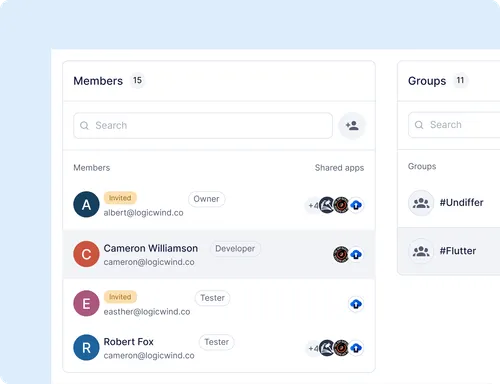
Task: Click the cloud upload app icon in albert's row
Action: [x=356, y=205]
